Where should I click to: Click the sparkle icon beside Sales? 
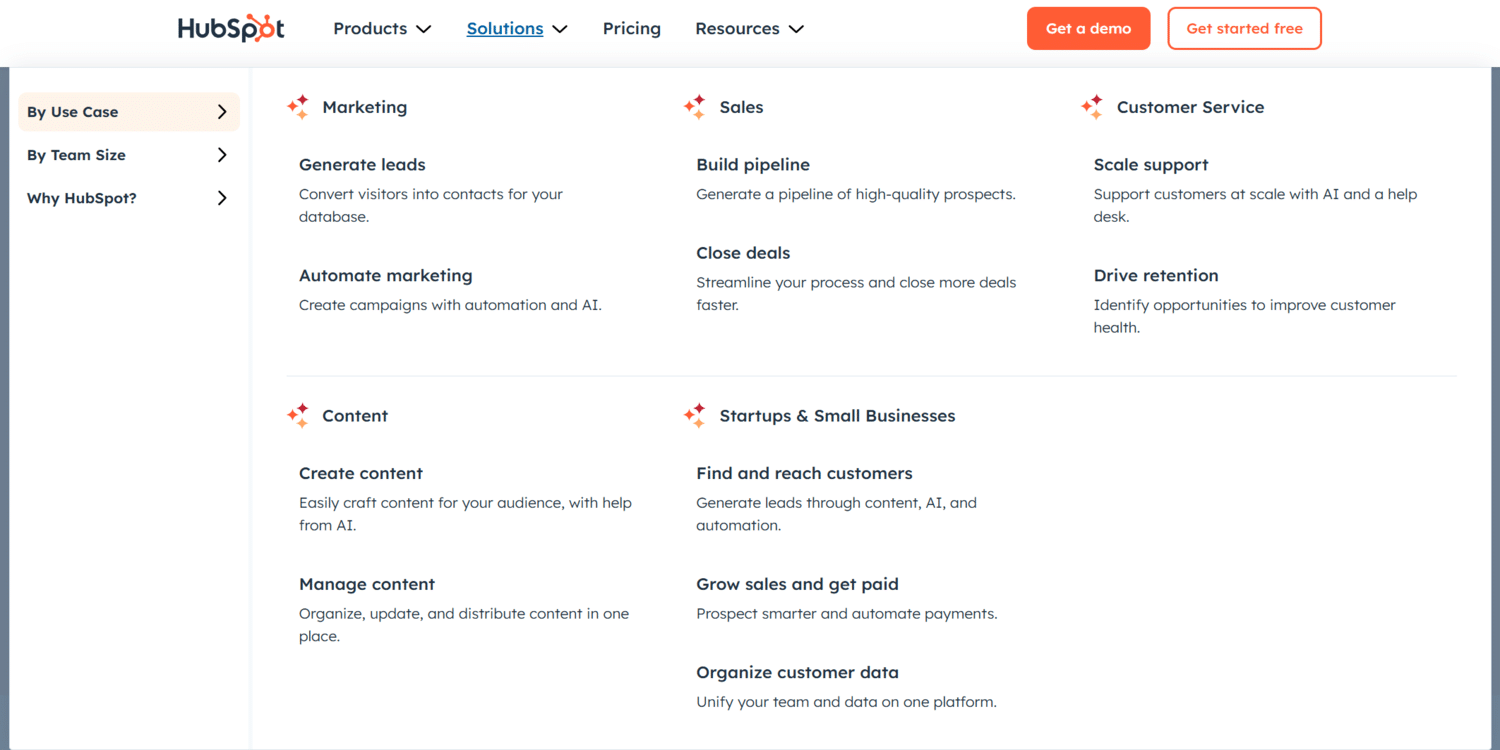(695, 107)
